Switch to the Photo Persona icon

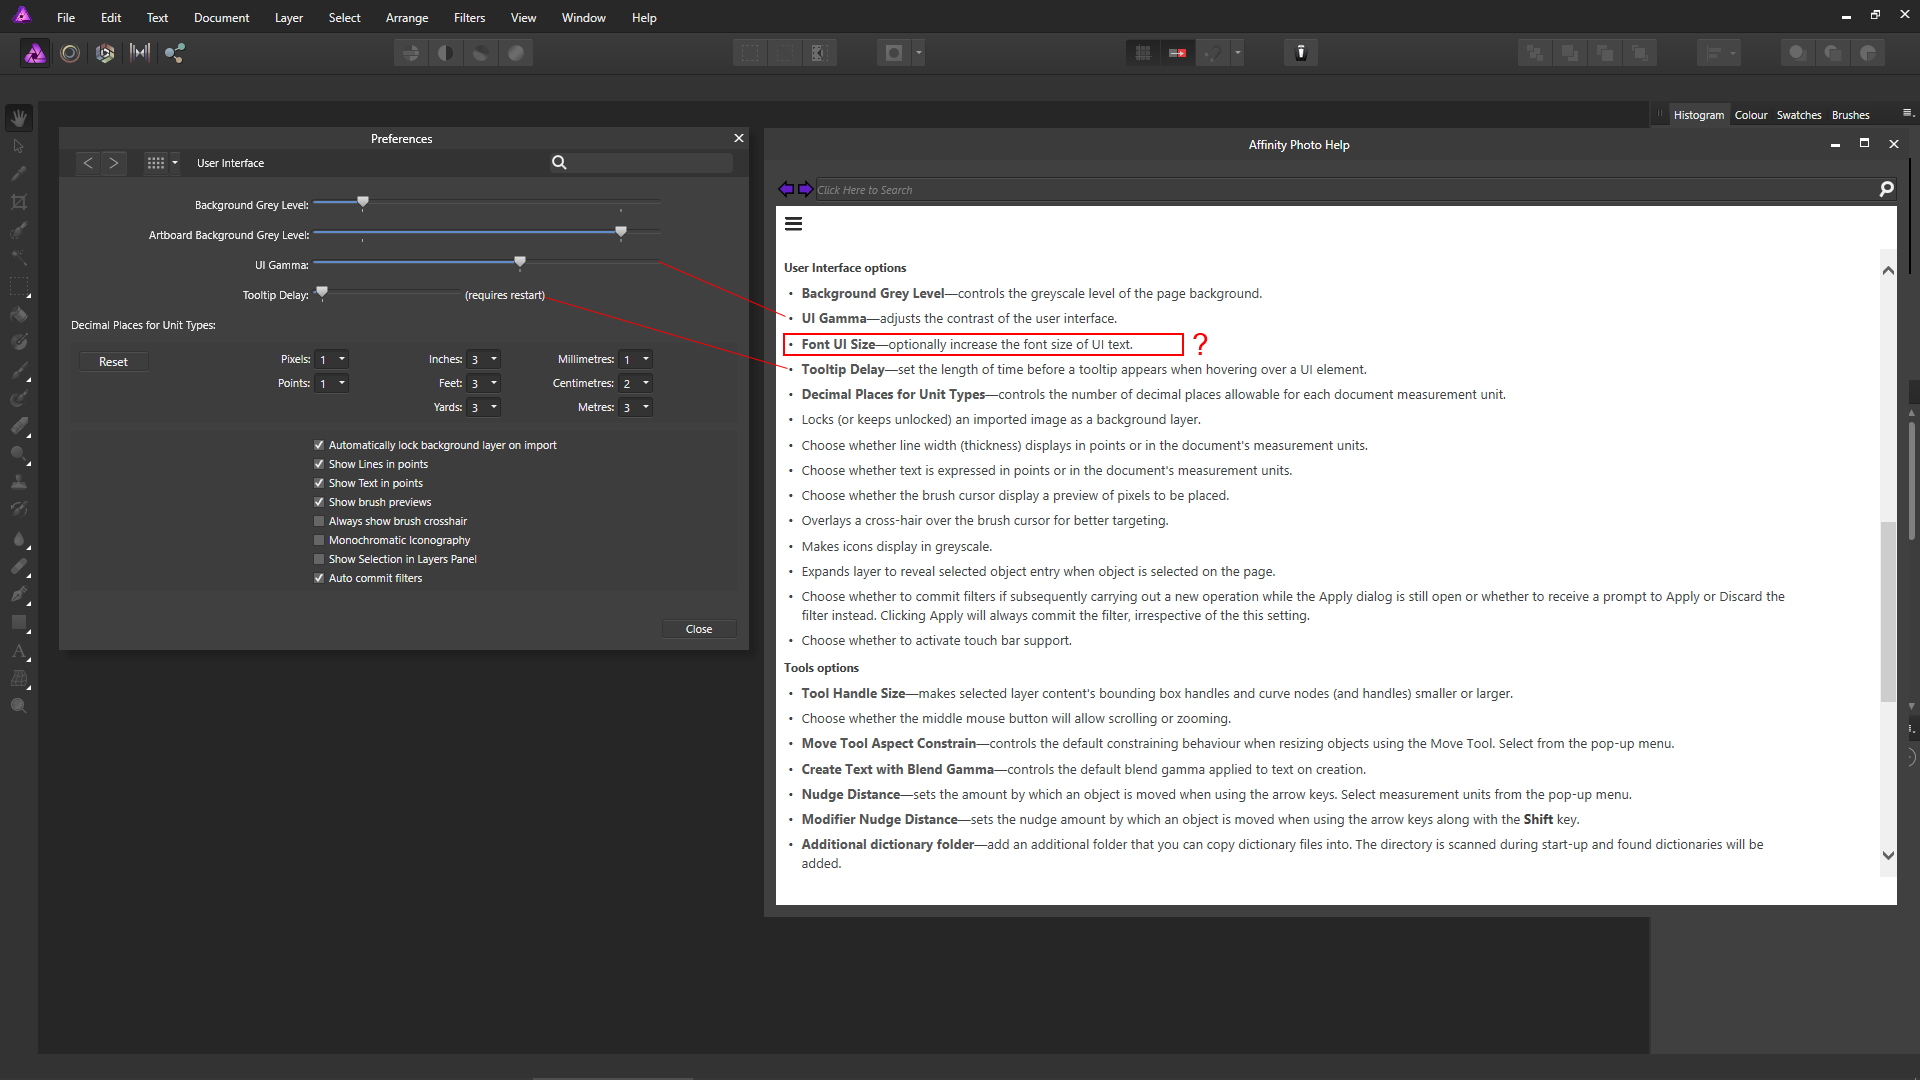[35, 53]
